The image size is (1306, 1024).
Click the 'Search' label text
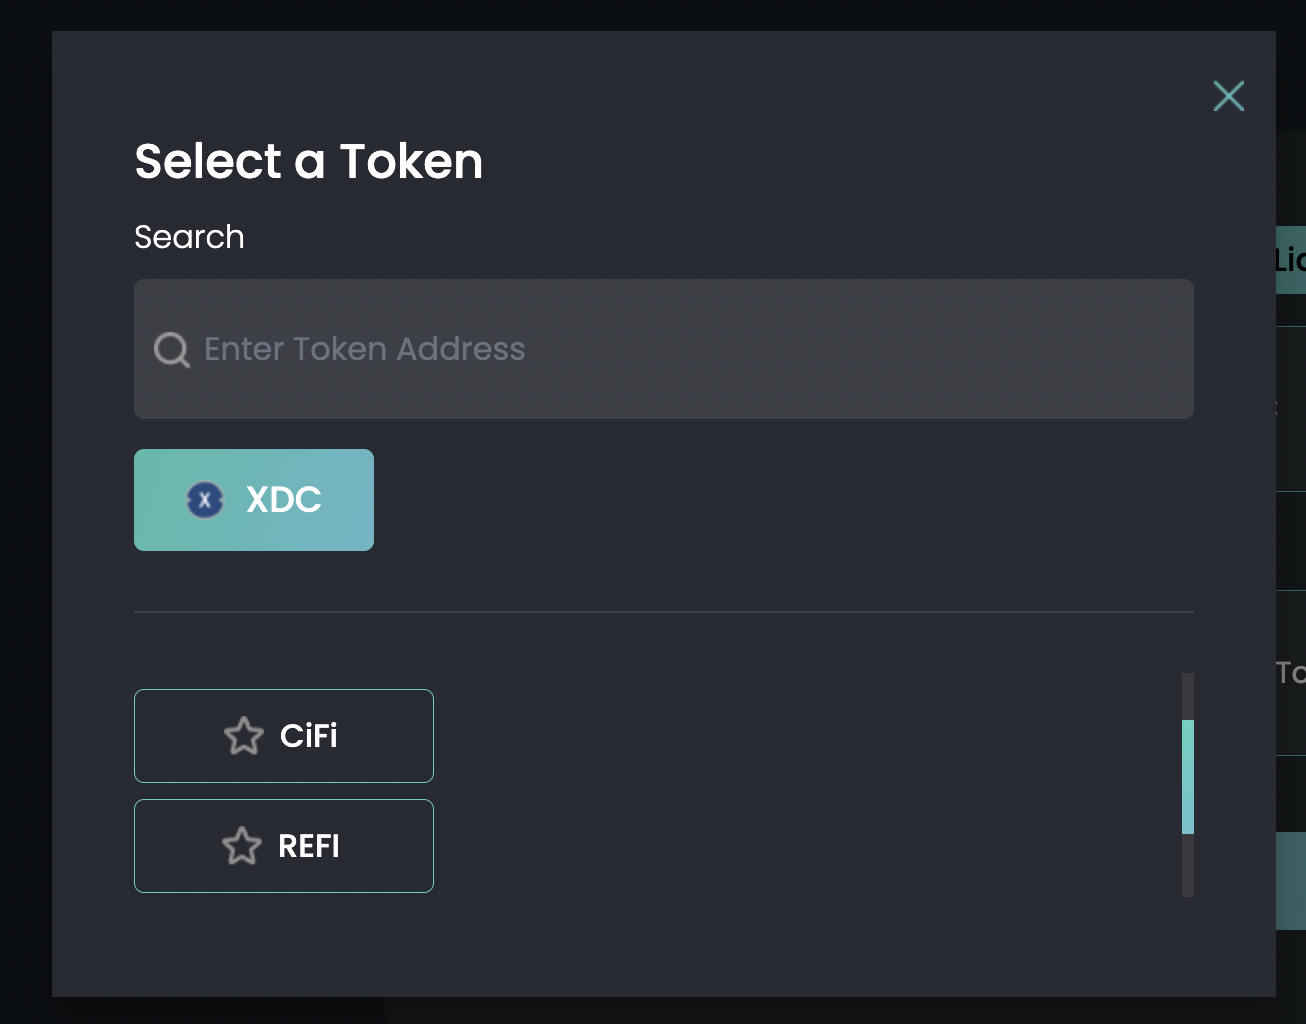189,237
